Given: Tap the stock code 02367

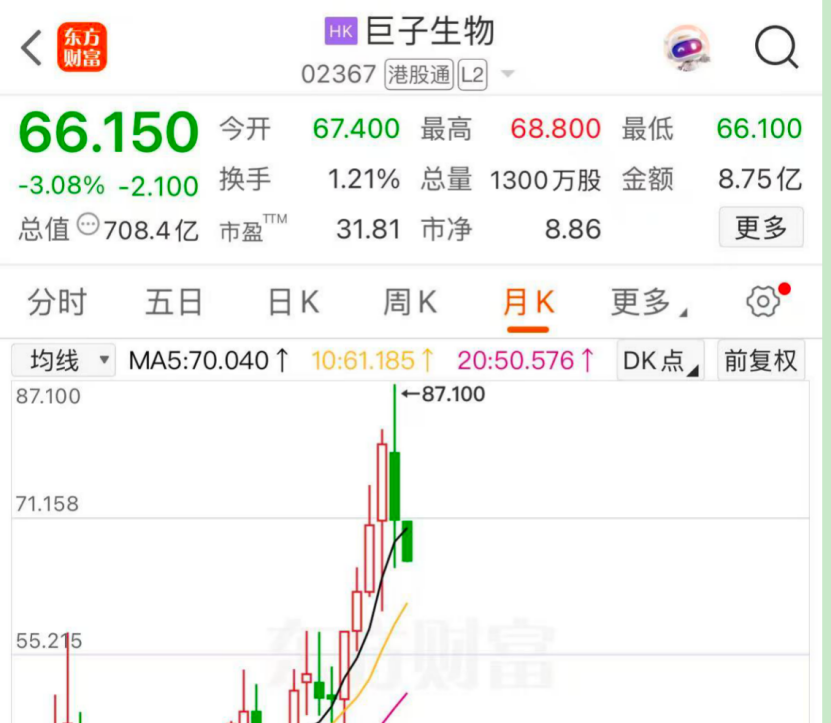Looking at the screenshot, I should tap(339, 74).
